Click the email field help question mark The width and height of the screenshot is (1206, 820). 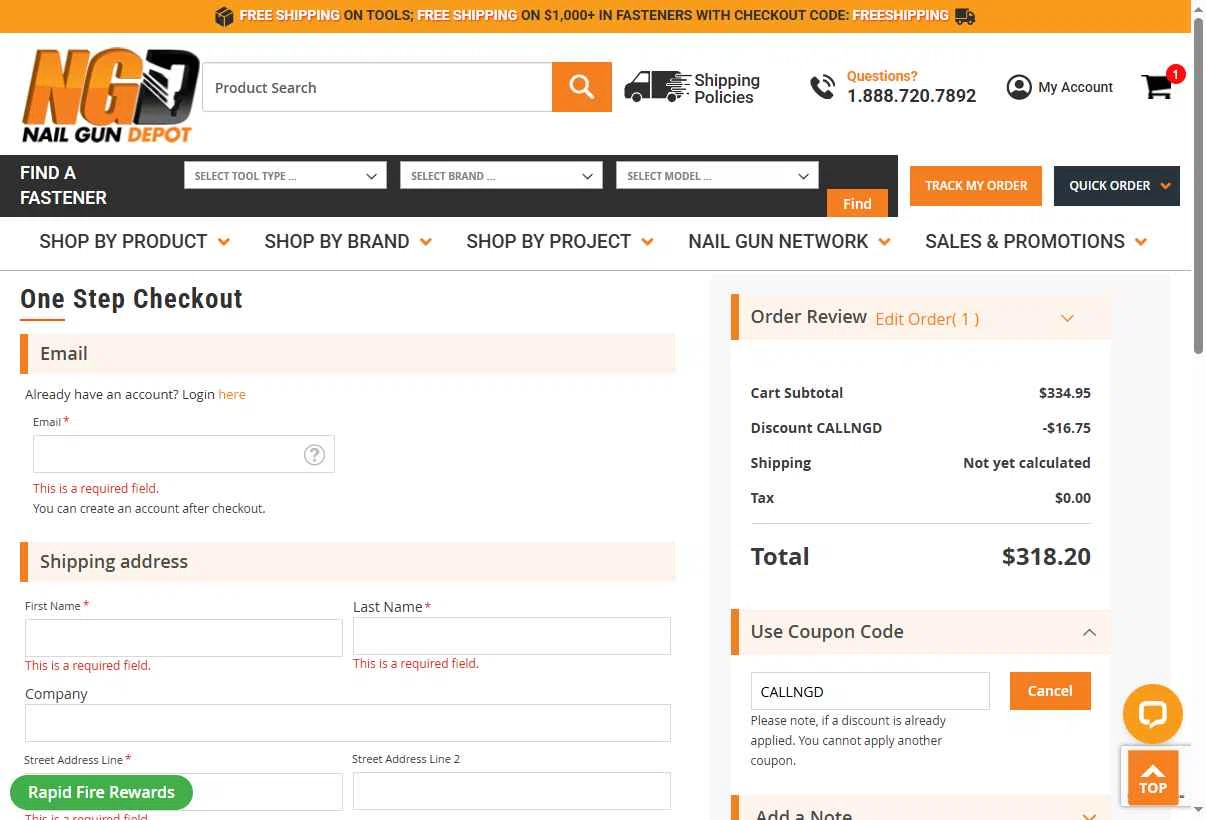(x=314, y=455)
